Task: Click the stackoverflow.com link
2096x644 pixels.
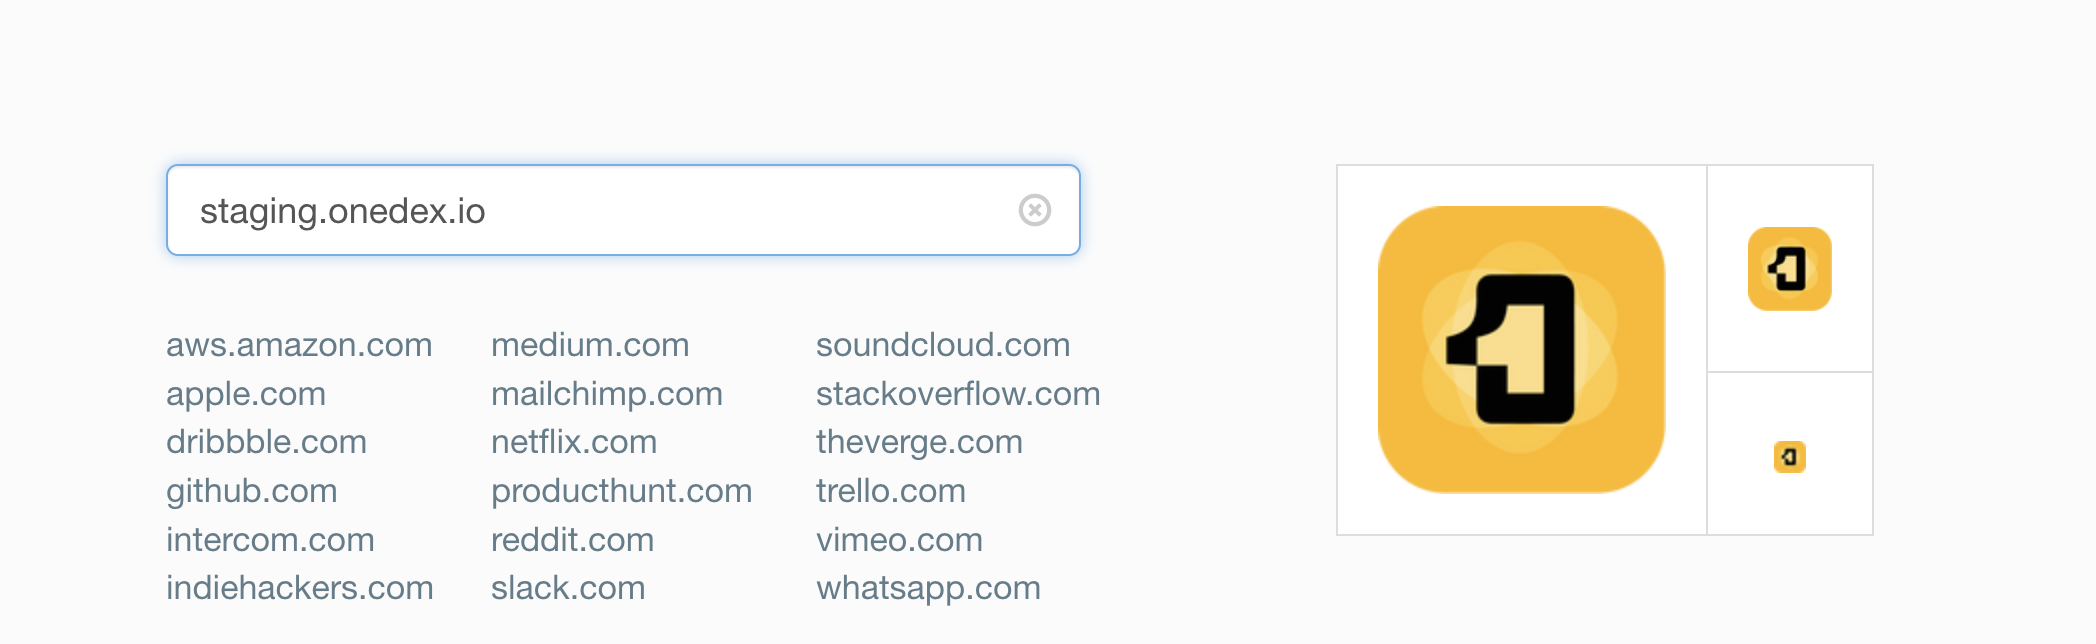Action: [x=957, y=394]
